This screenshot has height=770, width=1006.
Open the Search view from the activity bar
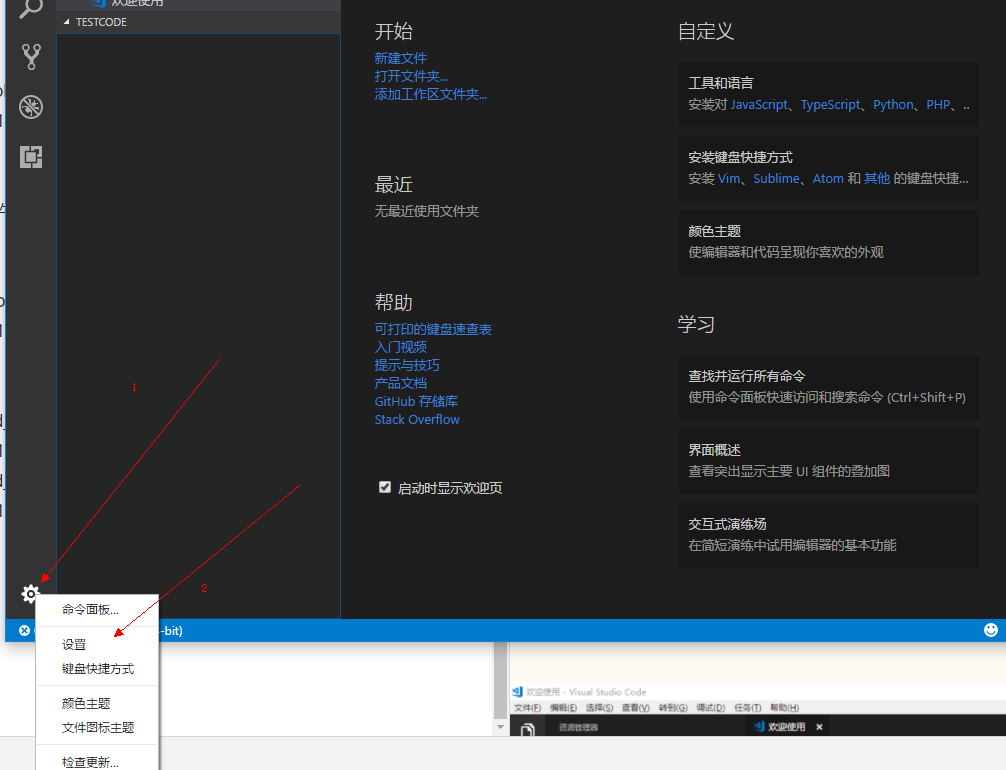pyautogui.click(x=30, y=8)
